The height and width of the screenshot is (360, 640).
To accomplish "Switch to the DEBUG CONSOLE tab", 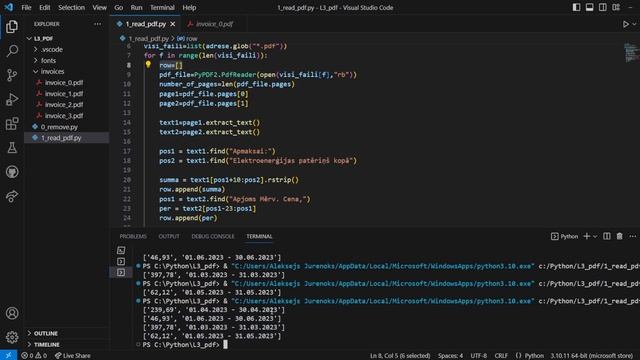I will coord(213,236).
